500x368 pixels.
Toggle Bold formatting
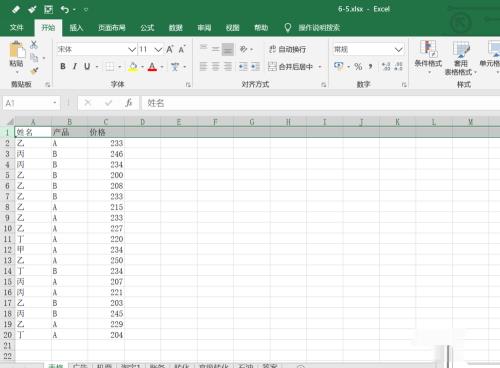pos(63,67)
